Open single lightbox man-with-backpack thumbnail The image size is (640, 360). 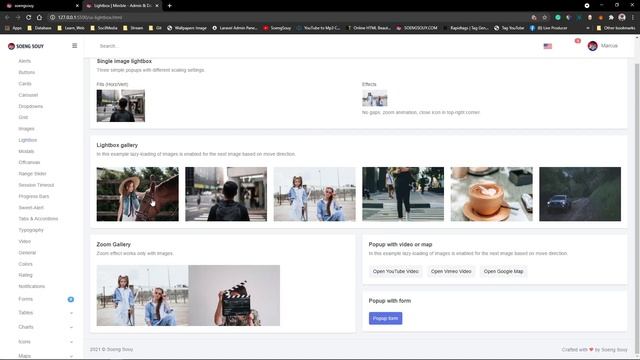pyautogui.click(x=121, y=106)
